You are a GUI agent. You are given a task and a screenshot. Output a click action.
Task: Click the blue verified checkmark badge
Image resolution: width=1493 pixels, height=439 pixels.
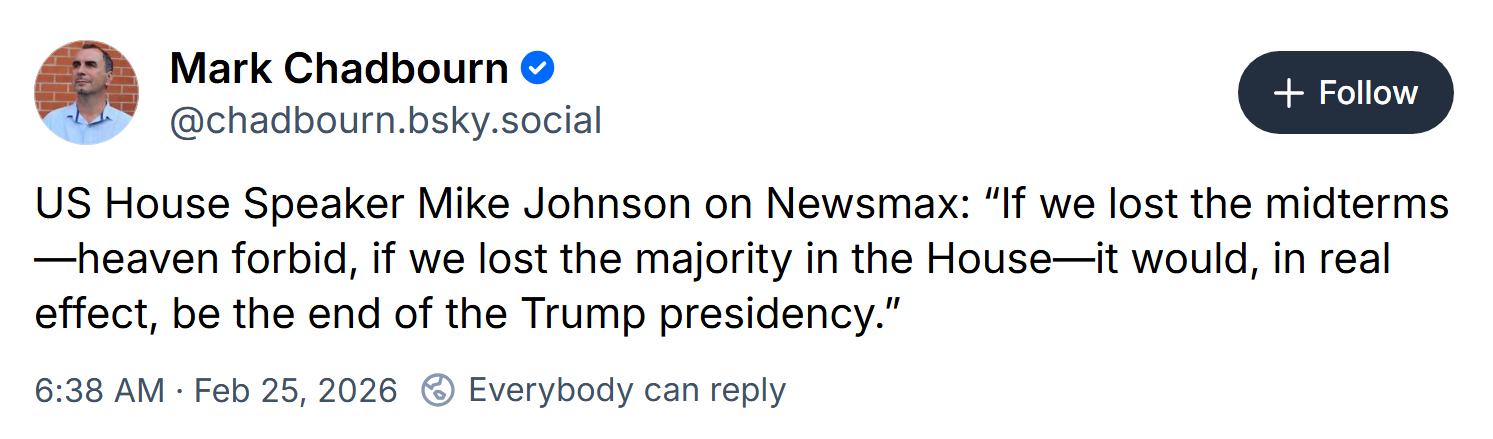538,69
